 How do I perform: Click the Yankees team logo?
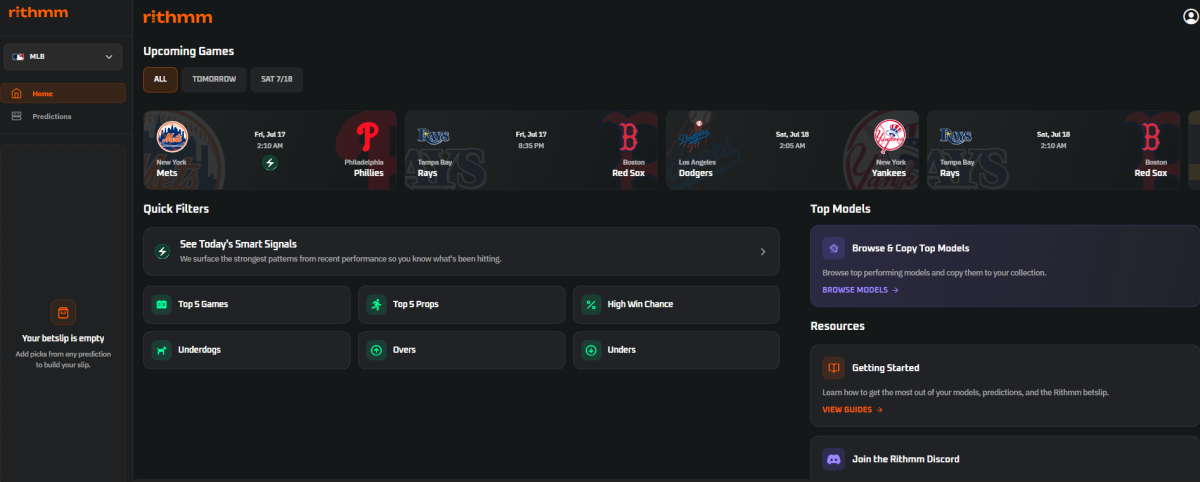890,136
